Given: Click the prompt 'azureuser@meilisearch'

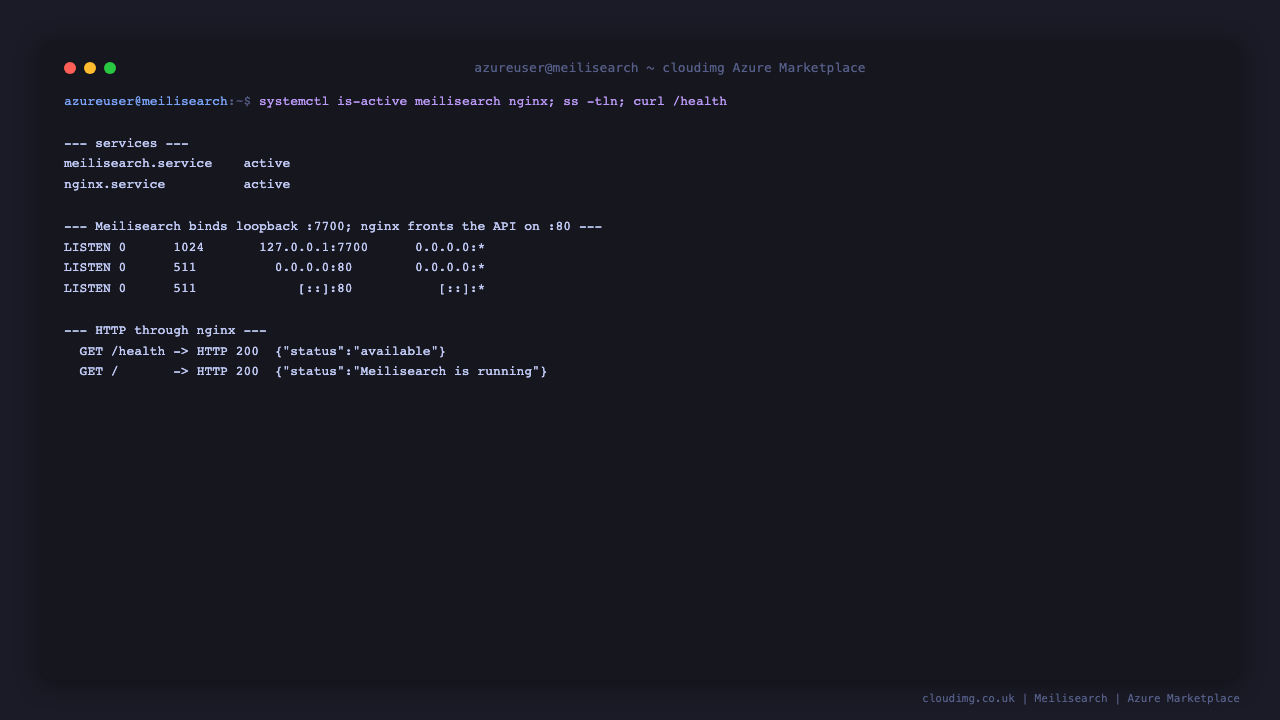Looking at the screenshot, I should [146, 101].
